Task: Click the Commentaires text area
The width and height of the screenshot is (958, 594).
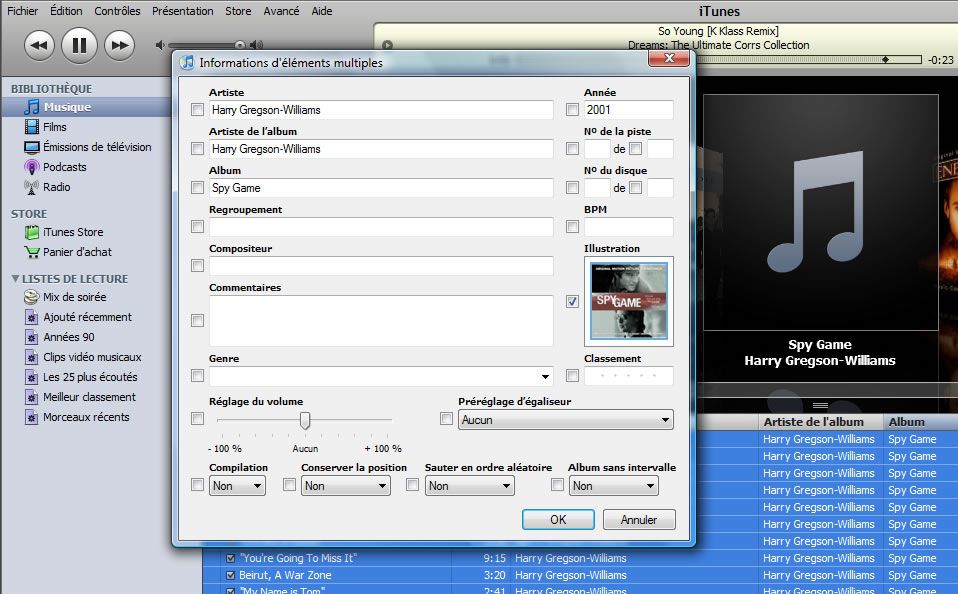Action: click(381, 321)
